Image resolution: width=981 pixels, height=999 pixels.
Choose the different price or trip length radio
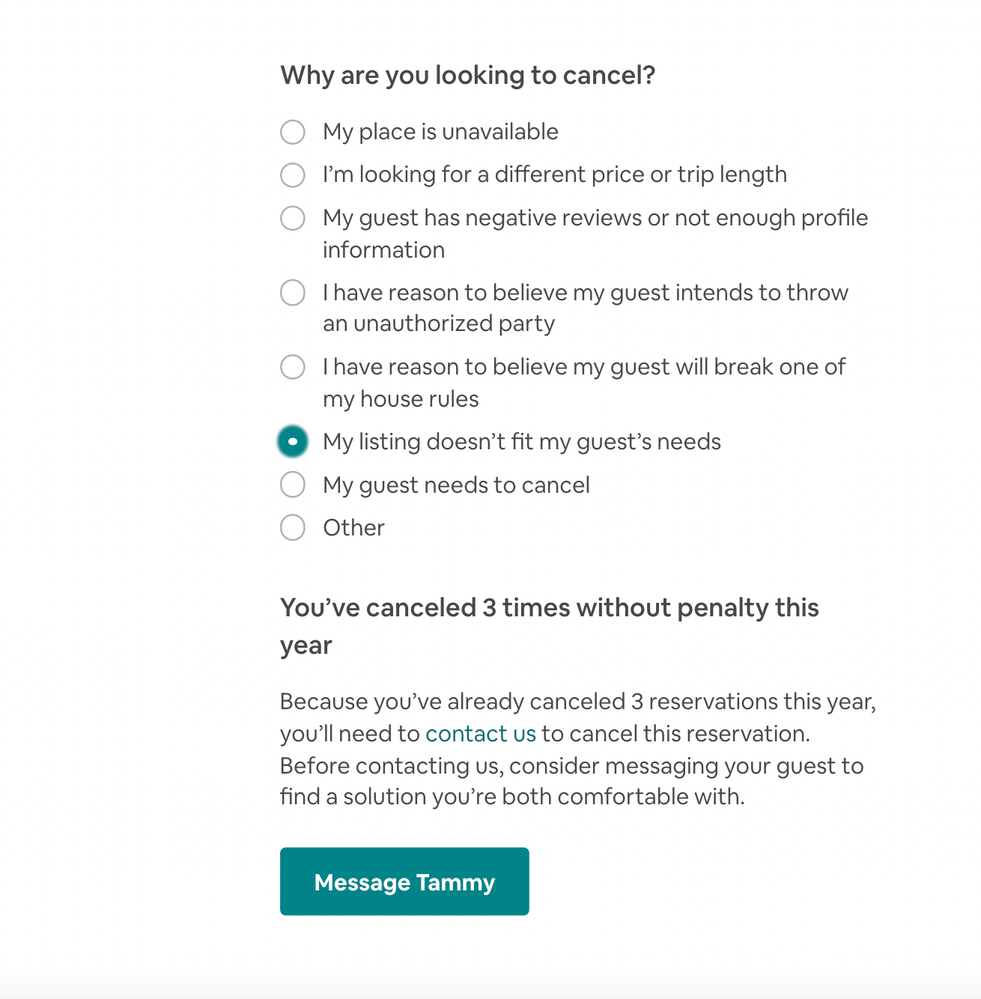pyautogui.click(x=292, y=175)
